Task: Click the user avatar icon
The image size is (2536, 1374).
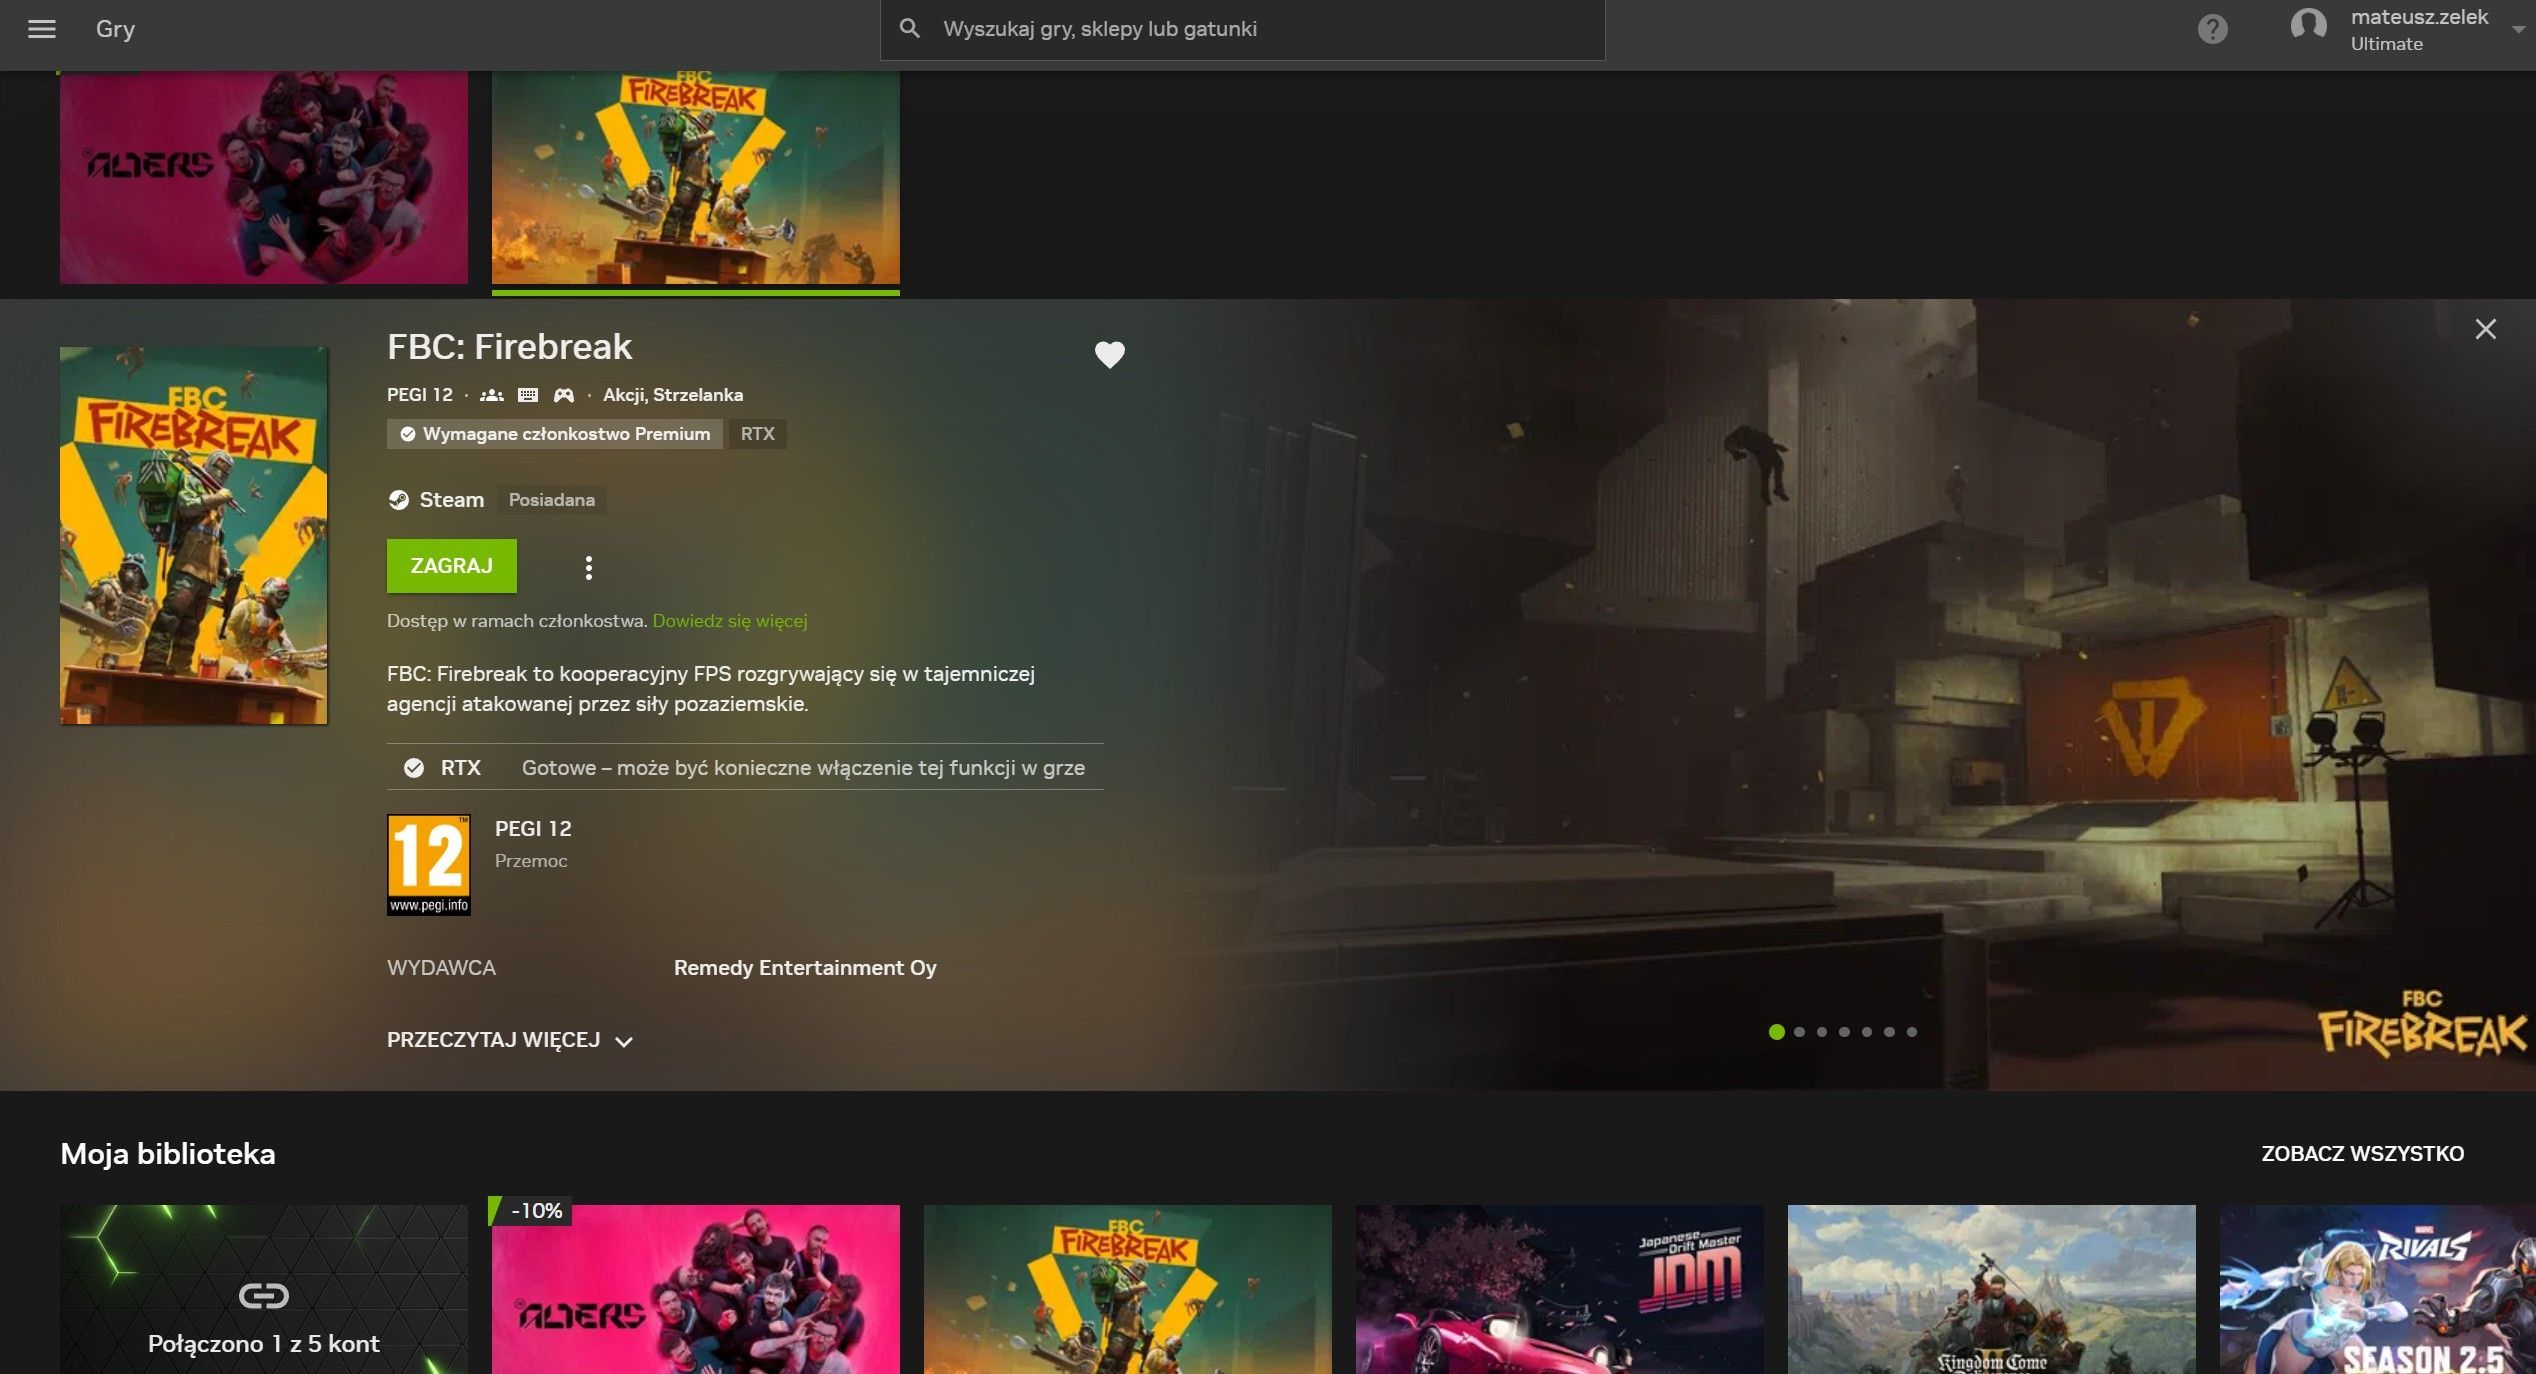Action: click(x=2308, y=25)
